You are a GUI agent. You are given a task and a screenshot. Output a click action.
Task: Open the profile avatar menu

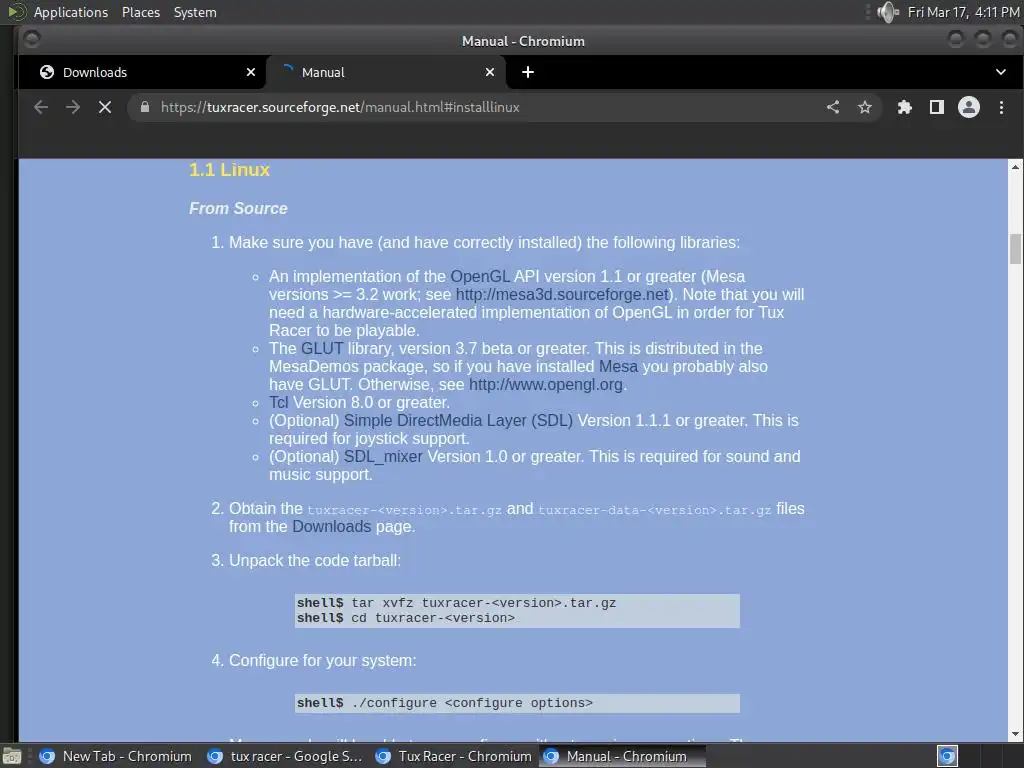coord(968,107)
